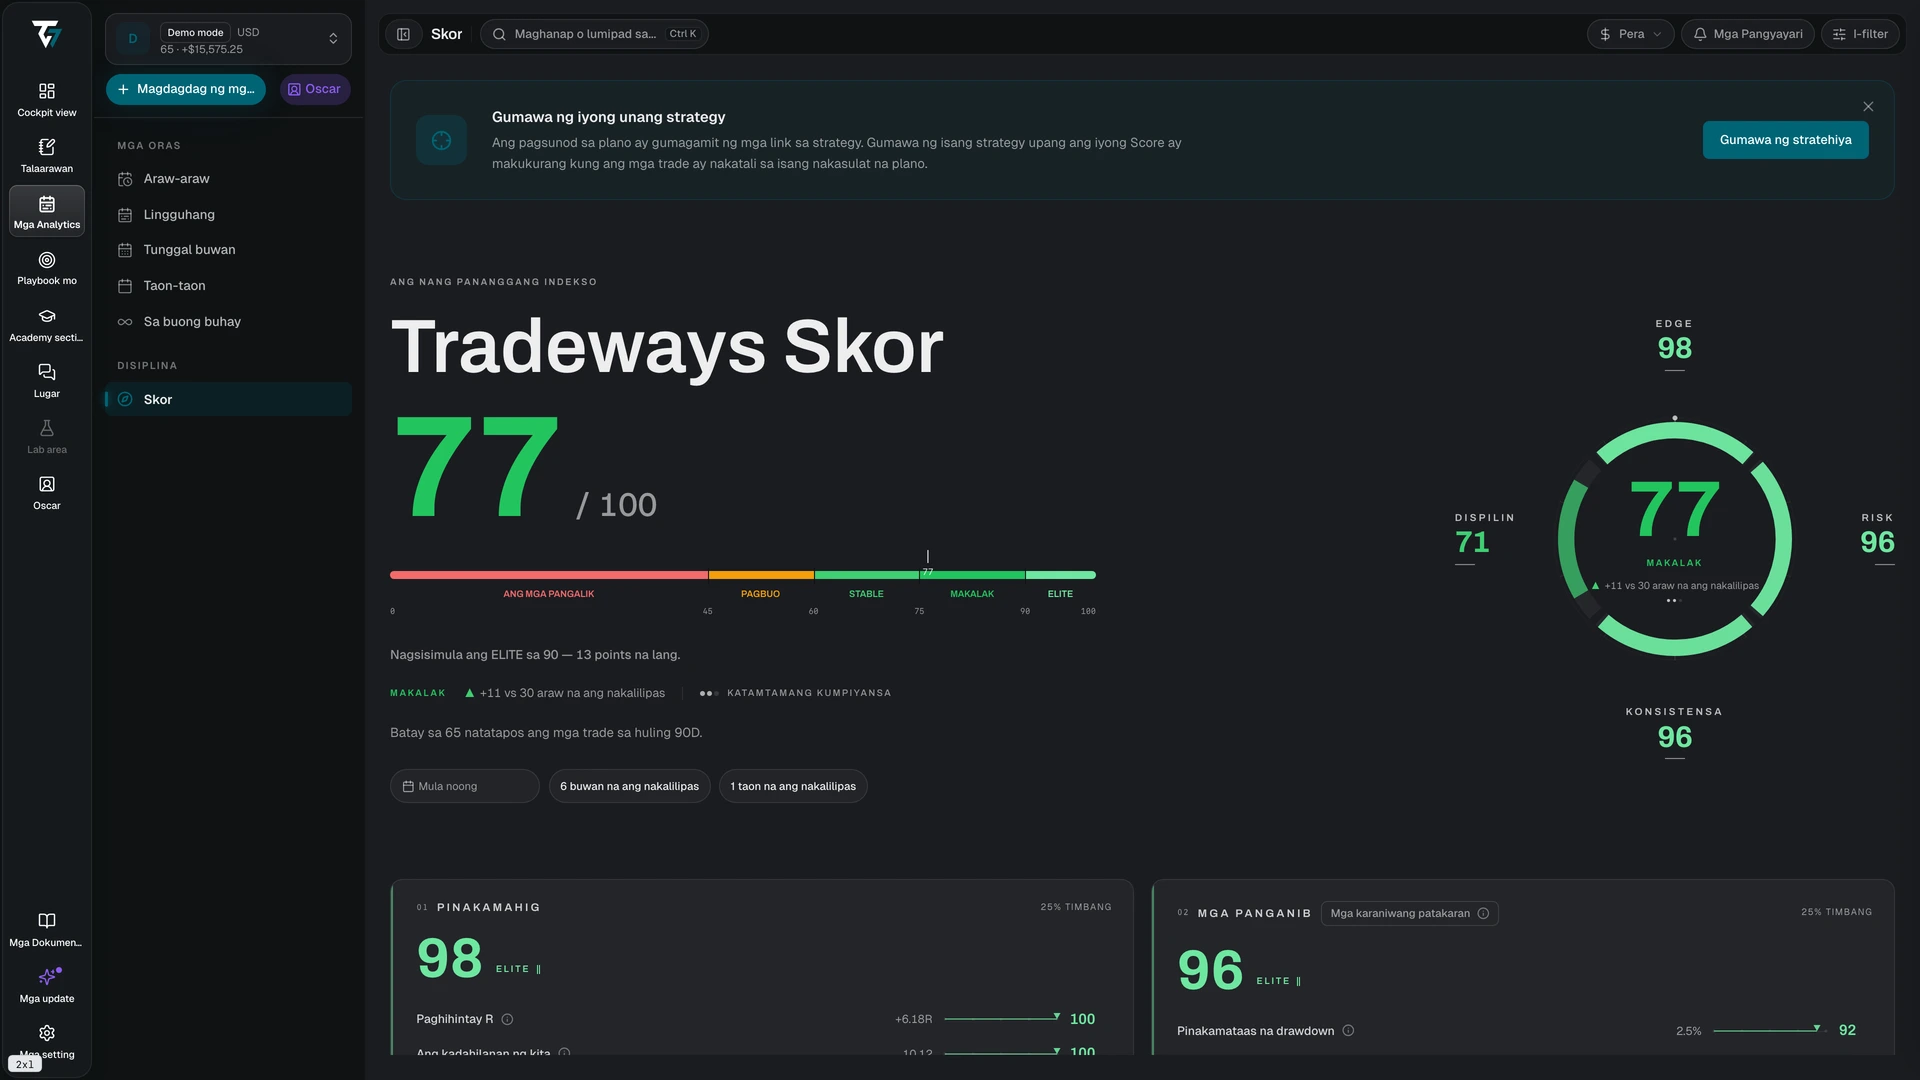Screen dimensions: 1920x1080
Task: Select the Lingguhang time view
Action: 228,215
